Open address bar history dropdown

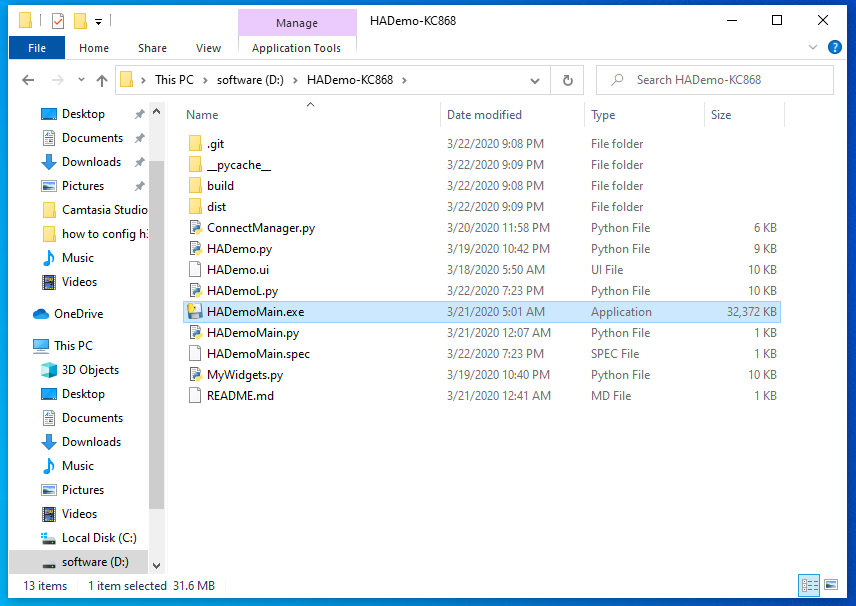(539, 80)
